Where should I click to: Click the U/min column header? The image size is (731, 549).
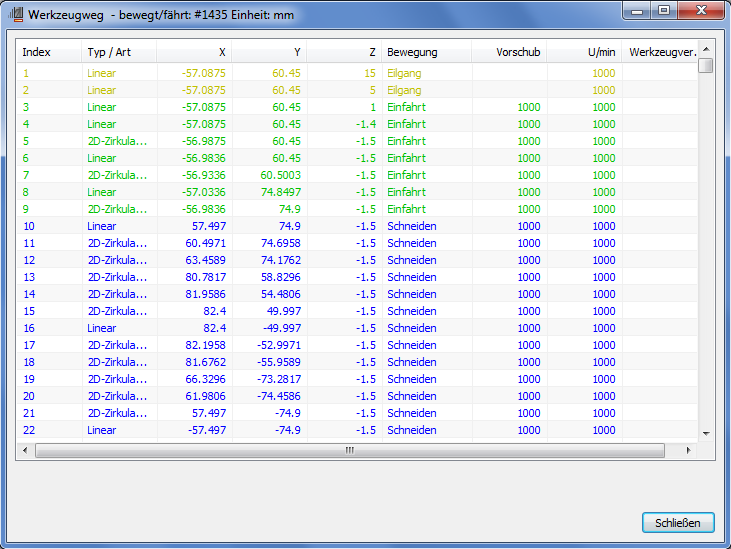click(x=584, y=52)
